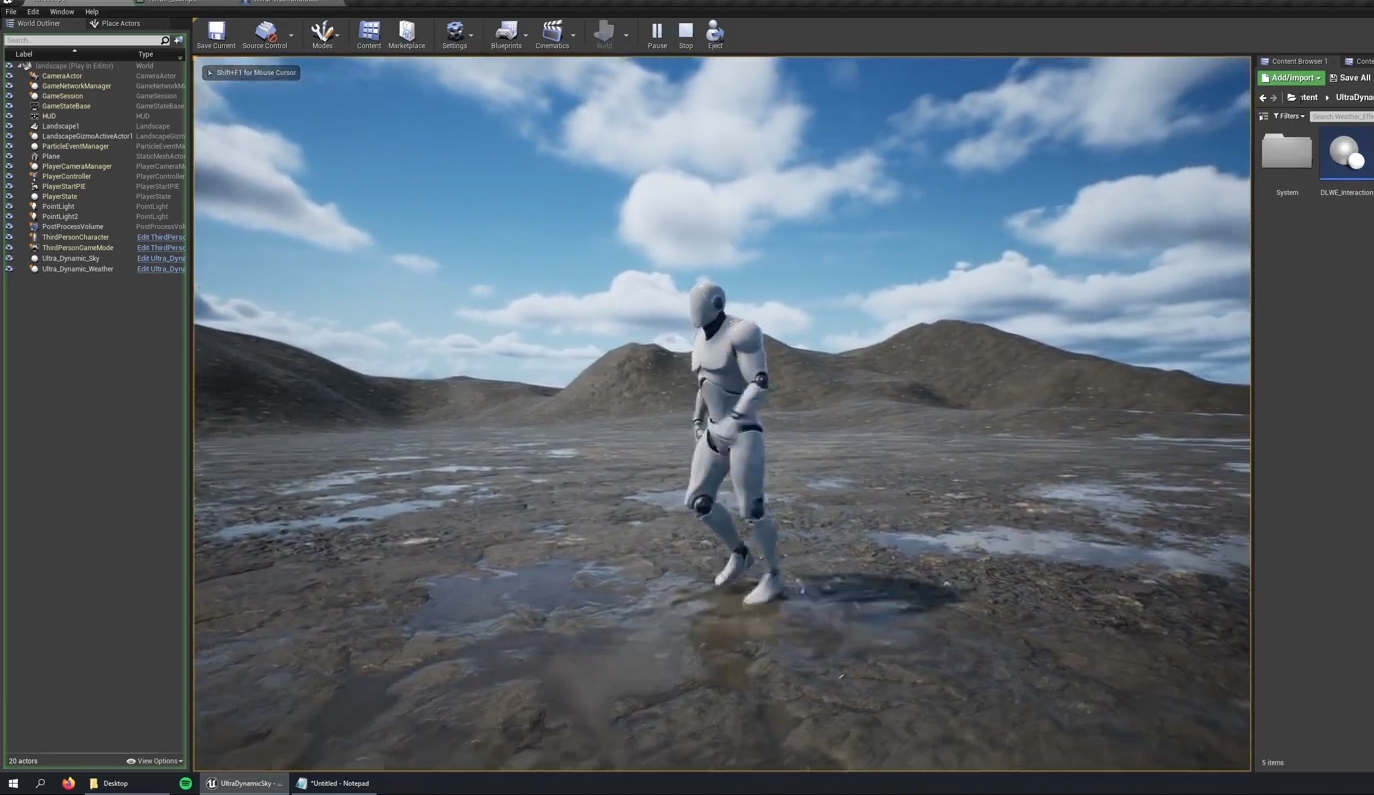
Task: Open the Content toolbar icon
Action: (369, 35)
